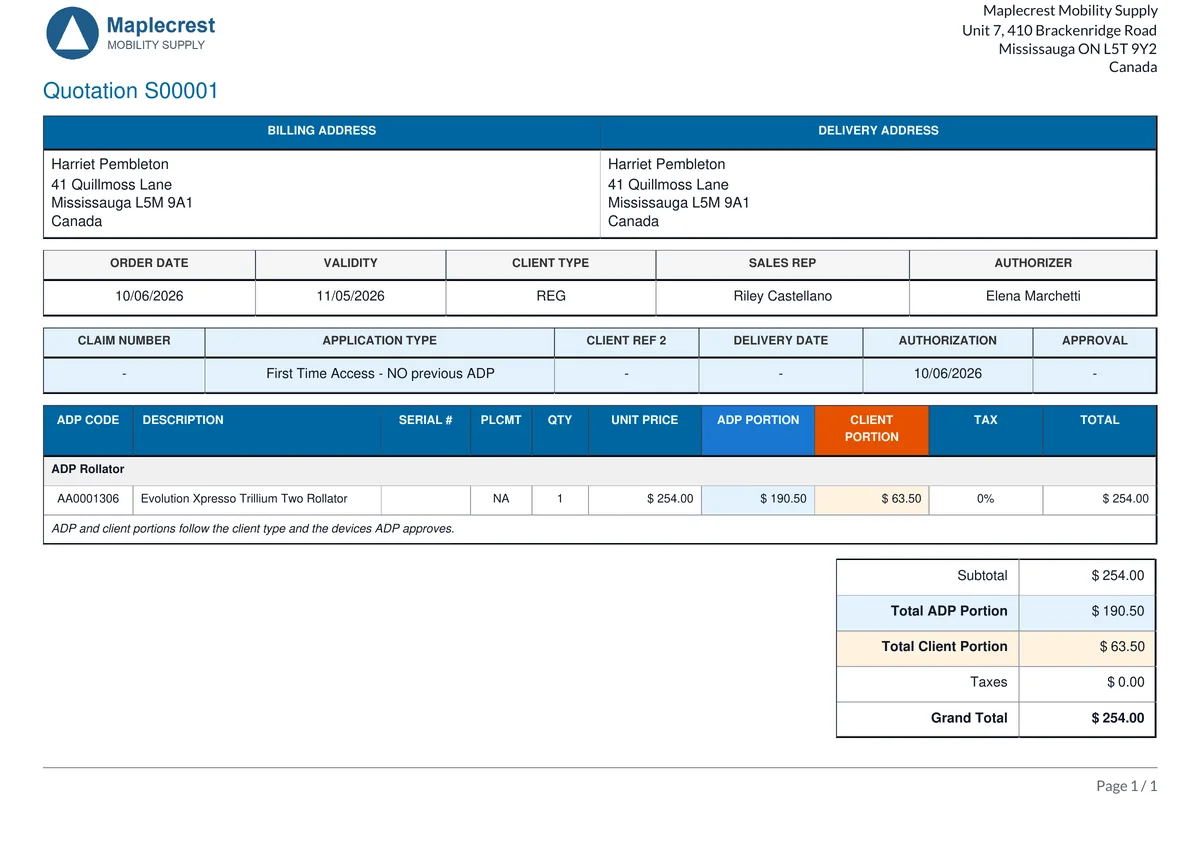Click order date value 10/06/2026
Viewport: 1200px width, 848px height.
click(x=149, y=296)
